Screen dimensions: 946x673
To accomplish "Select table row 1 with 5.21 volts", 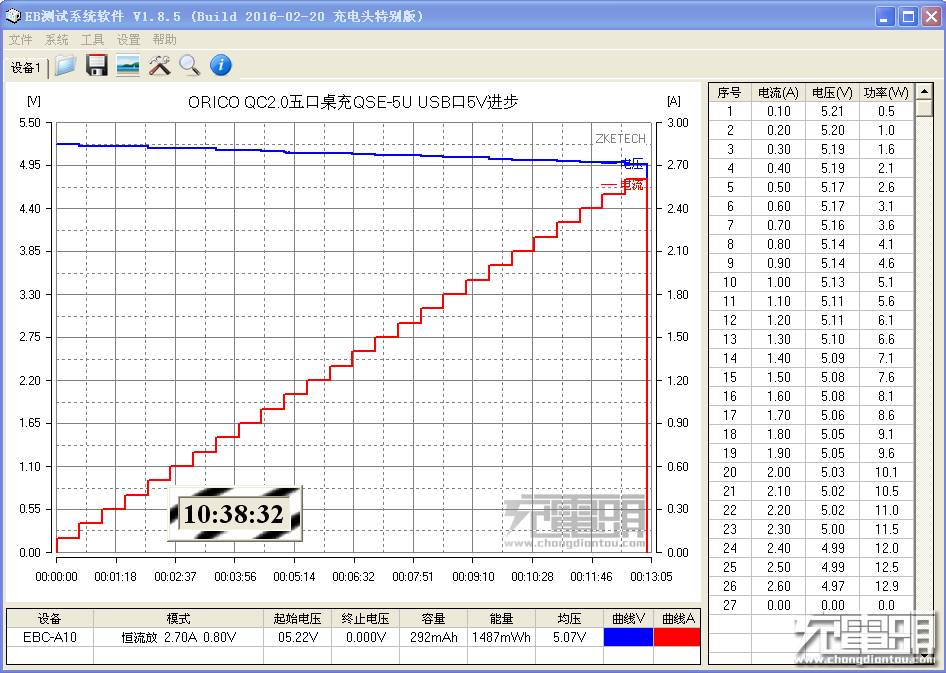I will [811, 111].
